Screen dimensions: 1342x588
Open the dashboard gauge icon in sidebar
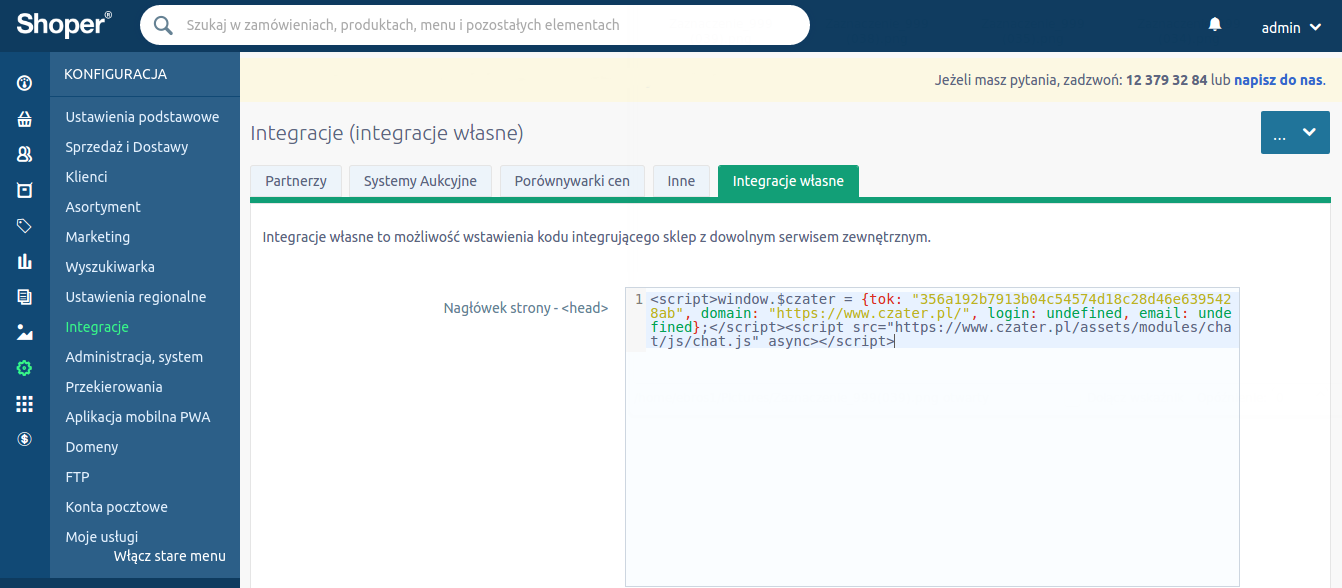pyautogui.click(x=25, y=83)
